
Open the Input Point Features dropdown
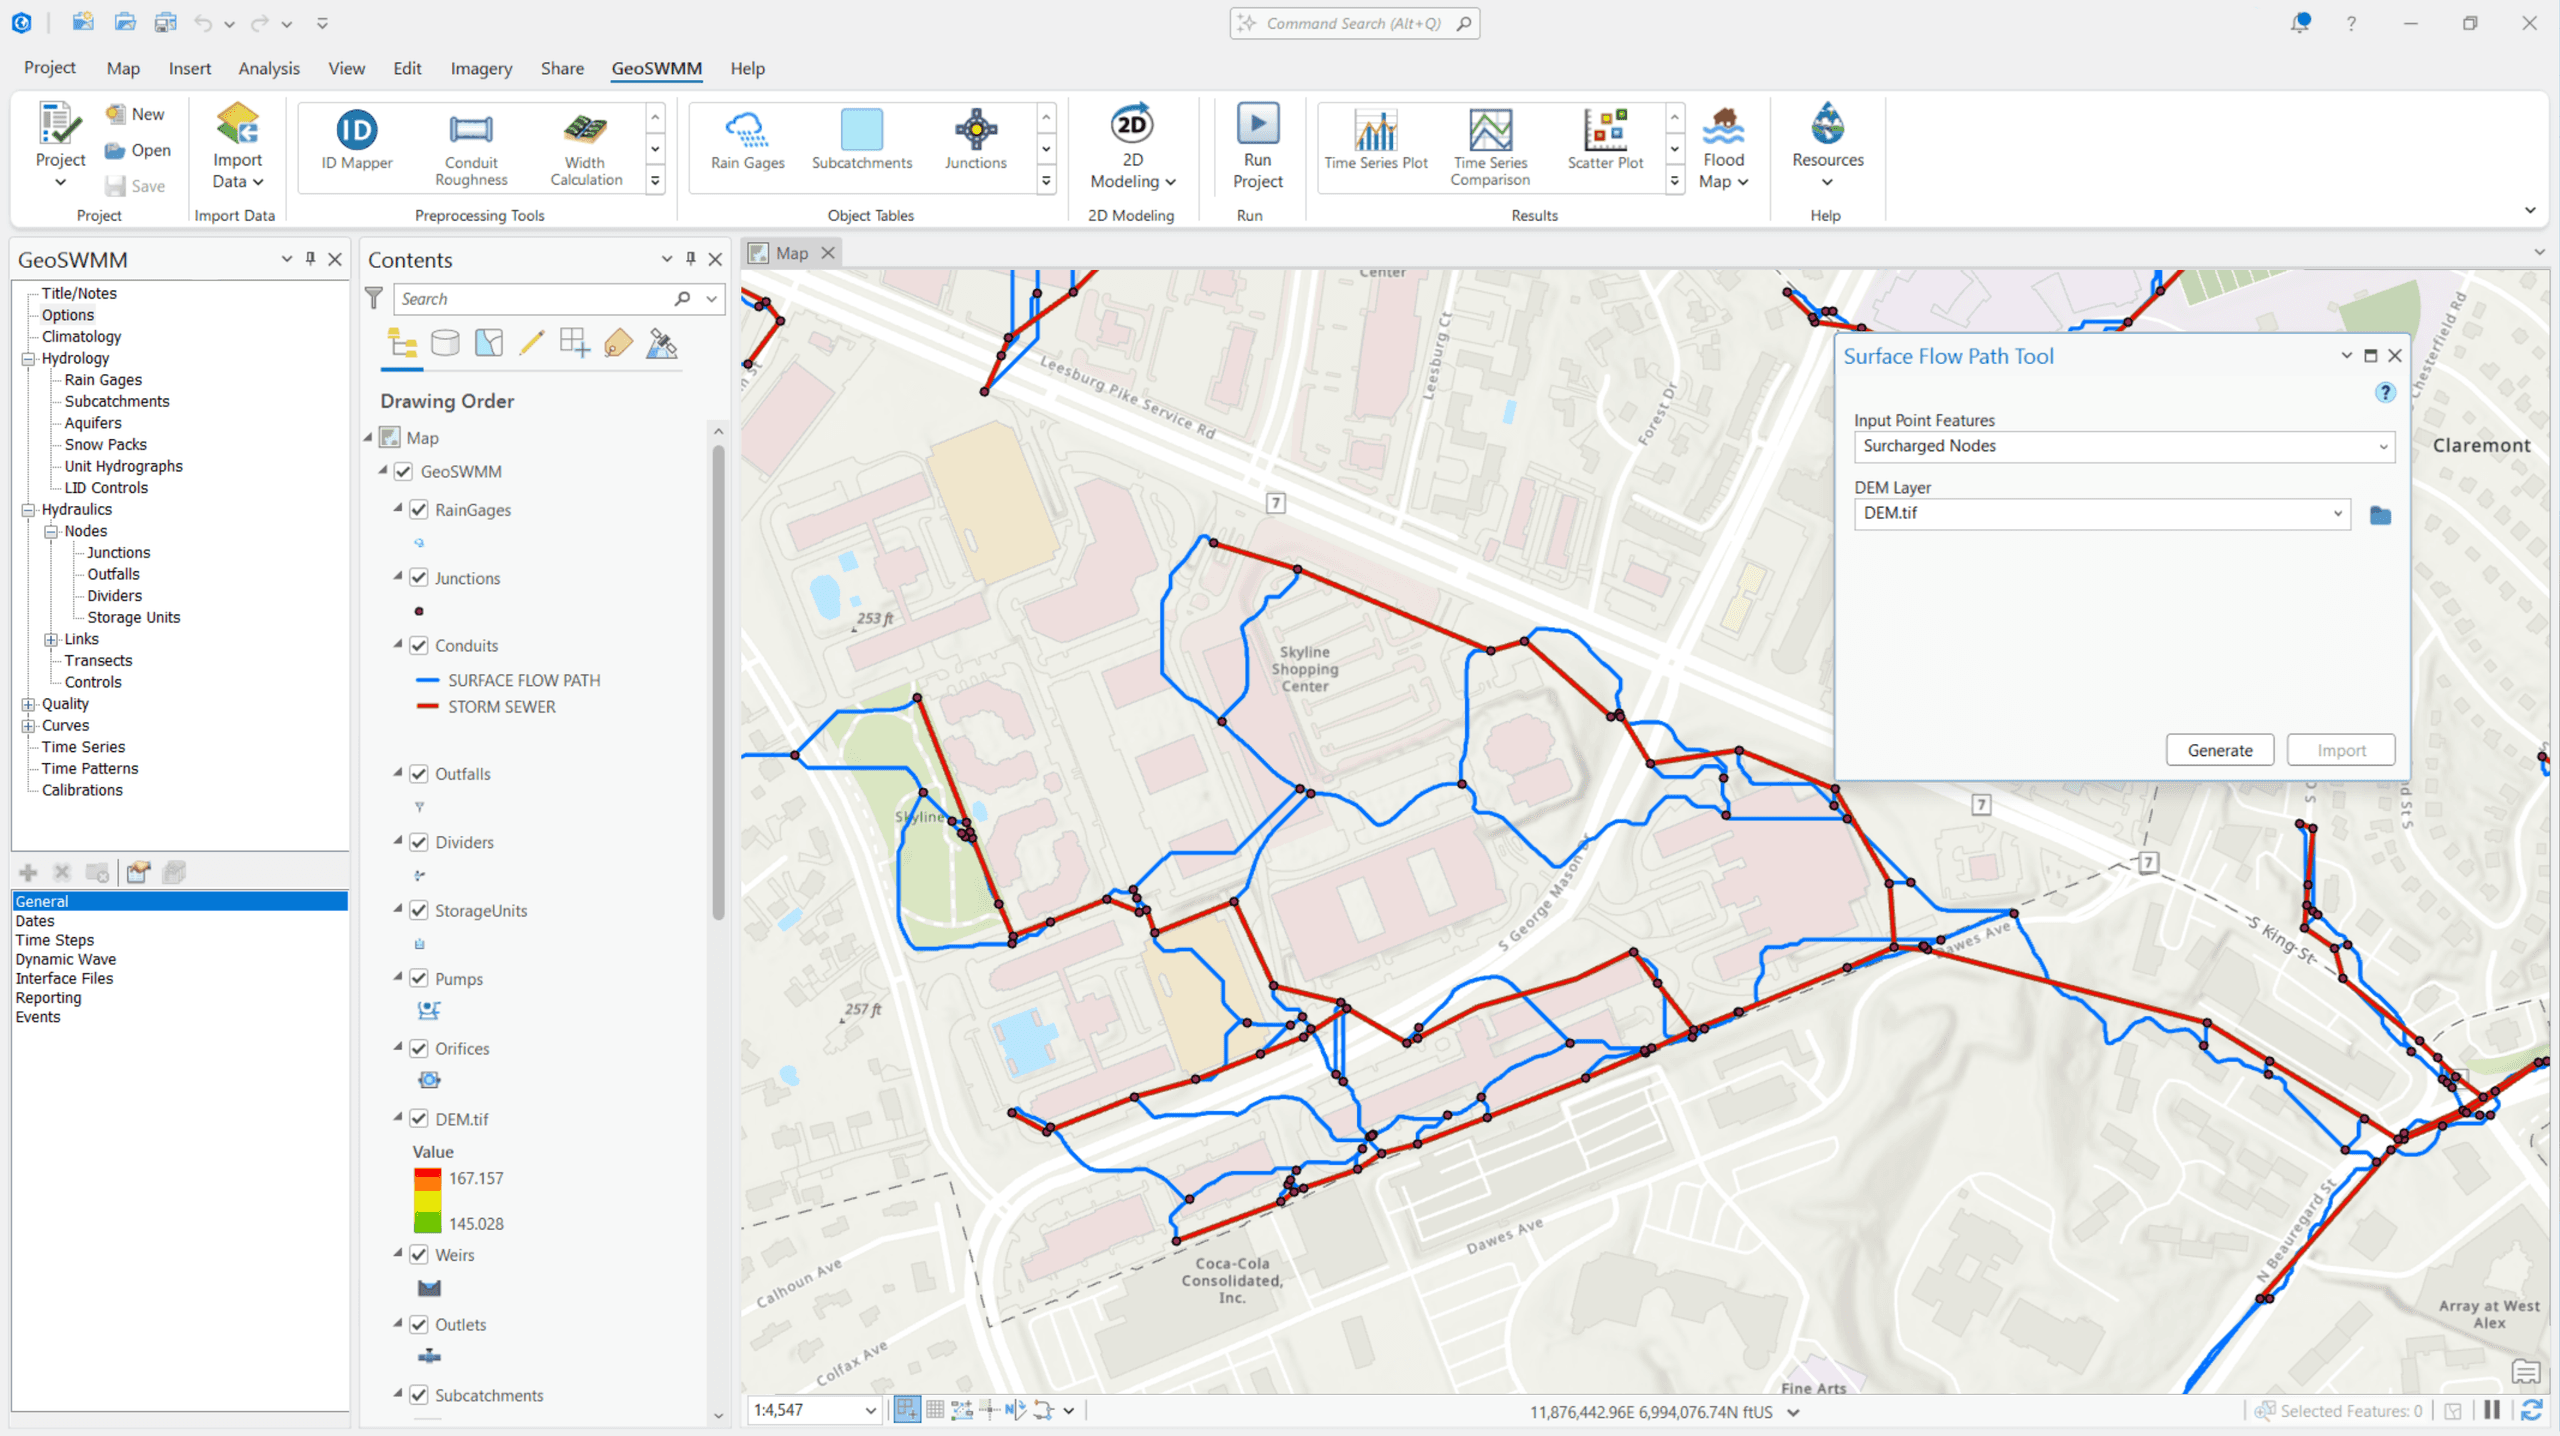[x=2384, y=446]
